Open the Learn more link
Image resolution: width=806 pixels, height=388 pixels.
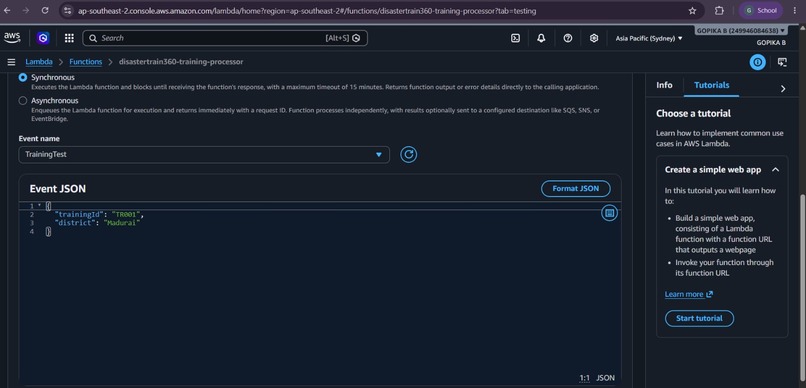coord(688,294)
